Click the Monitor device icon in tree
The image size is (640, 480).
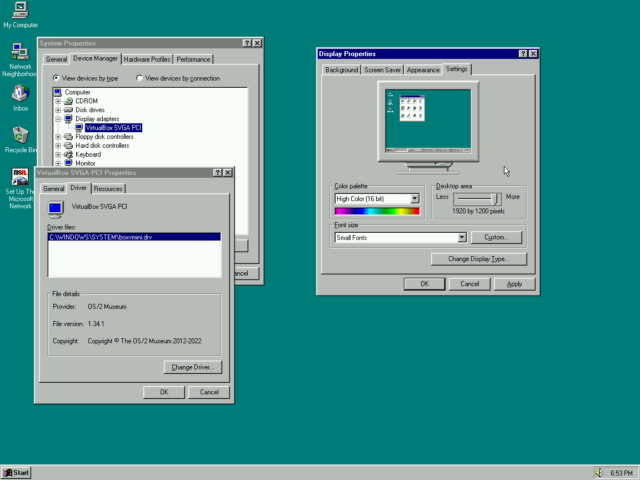pos(69,163)
